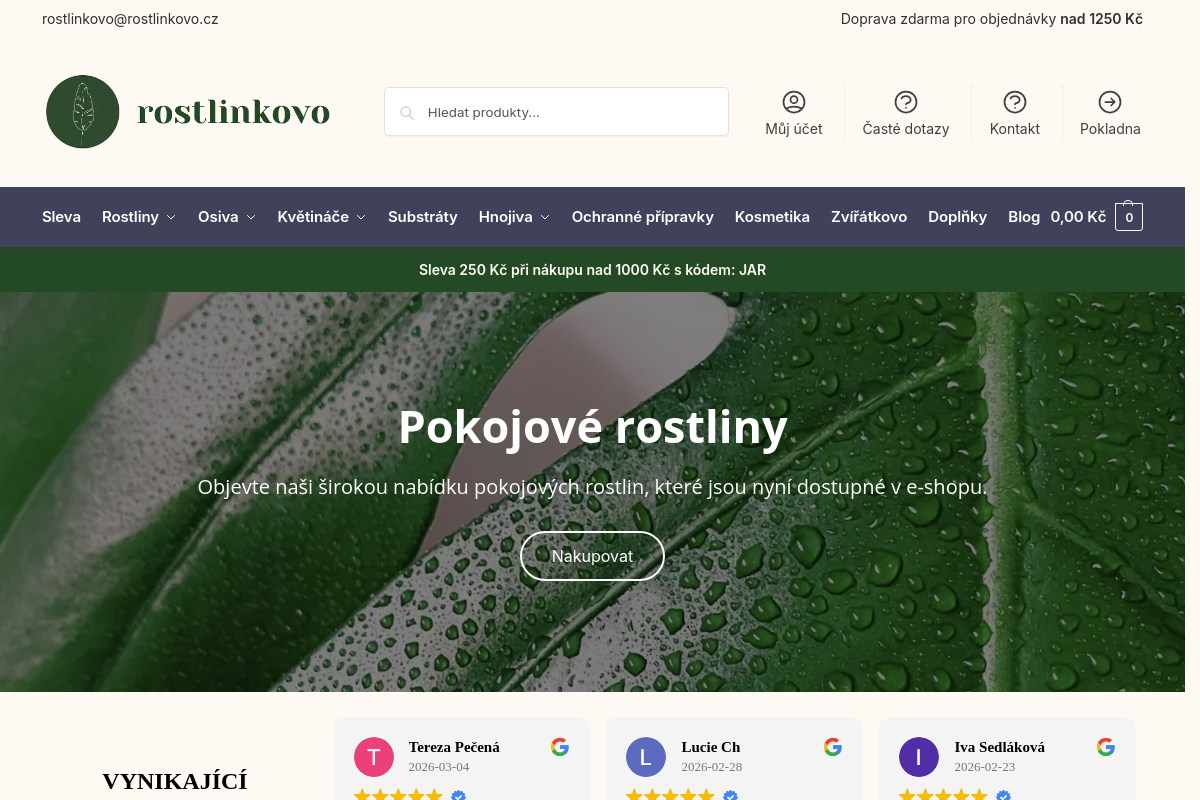The width and height of the screenshot is (1200, 800).
Task: Open the Sleva menu item
Action: 61,217
